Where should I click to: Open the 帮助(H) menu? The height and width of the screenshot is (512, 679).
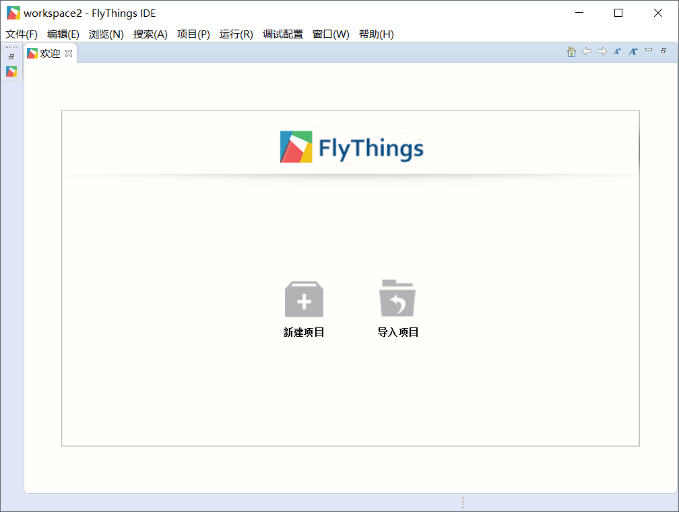[376, 34]
